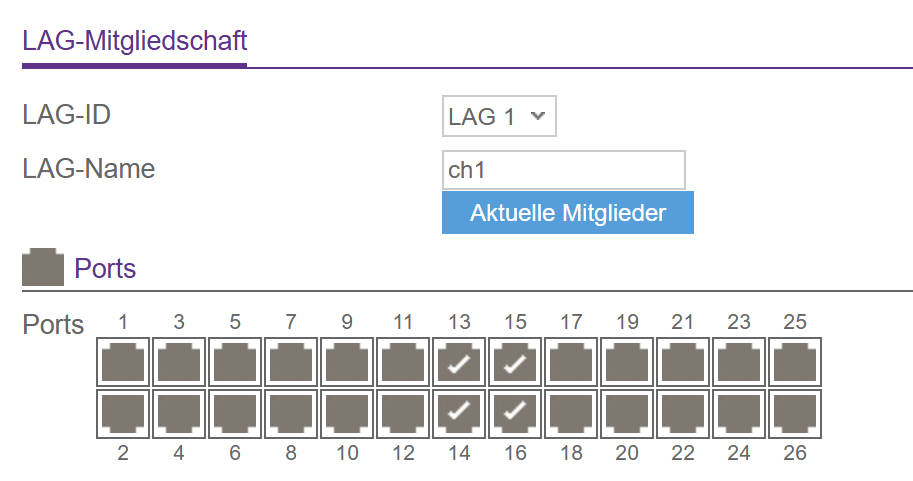
Task: Uncheck port 15 LAG membership
Action: (x=515, y=362)
